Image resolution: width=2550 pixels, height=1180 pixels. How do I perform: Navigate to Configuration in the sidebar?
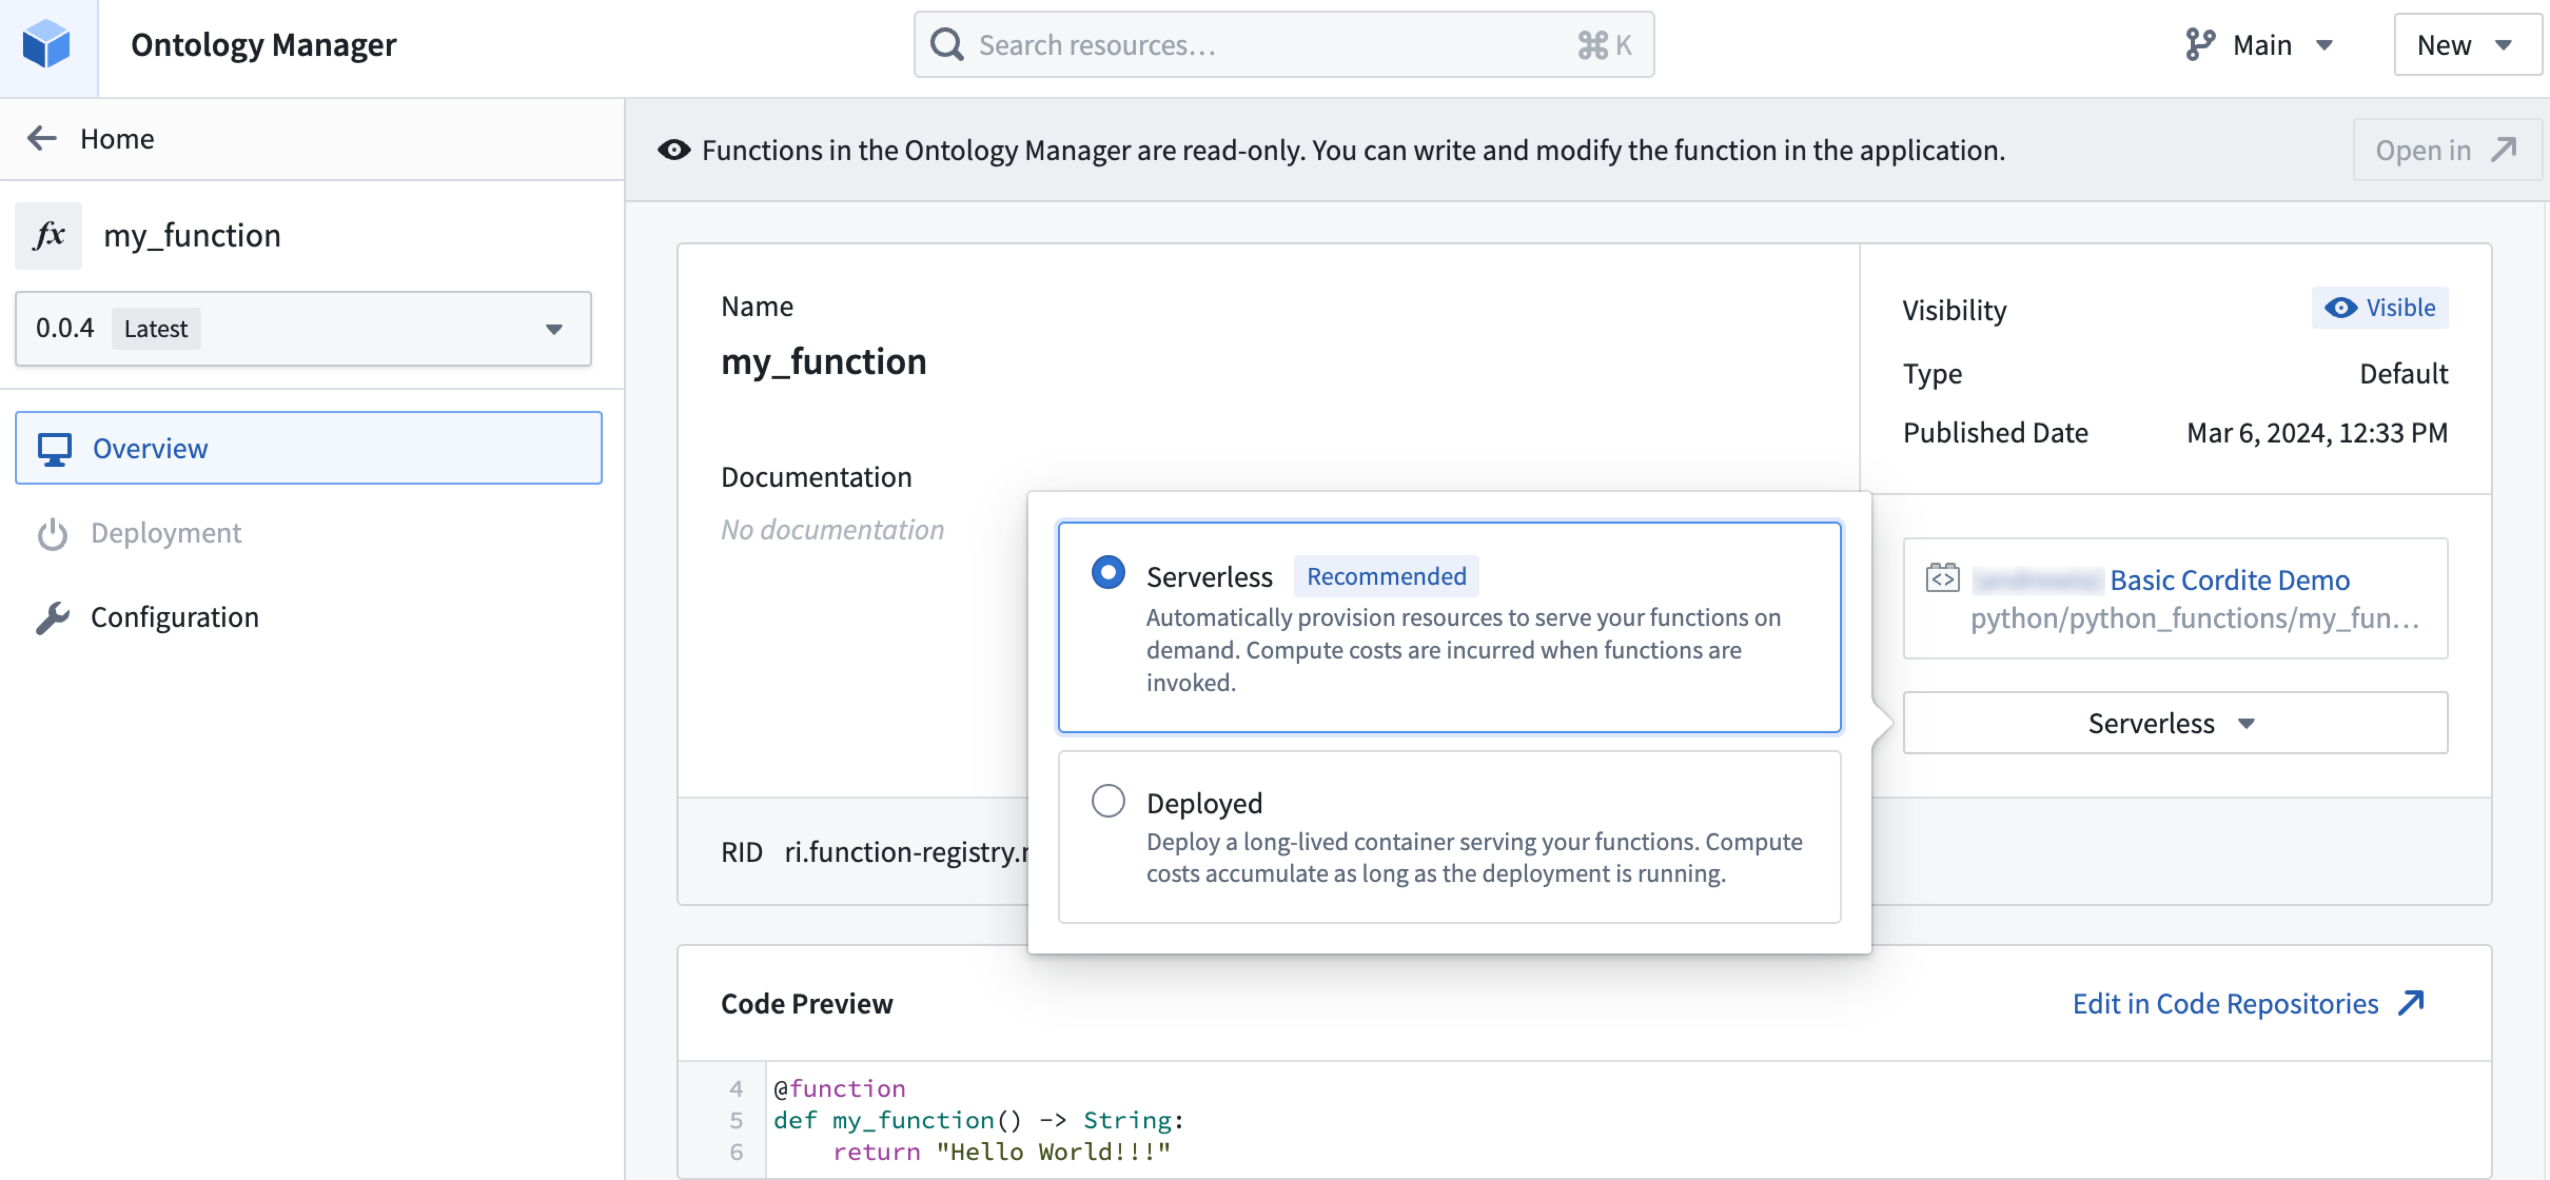pyautogui.click(x=175, y=617)
